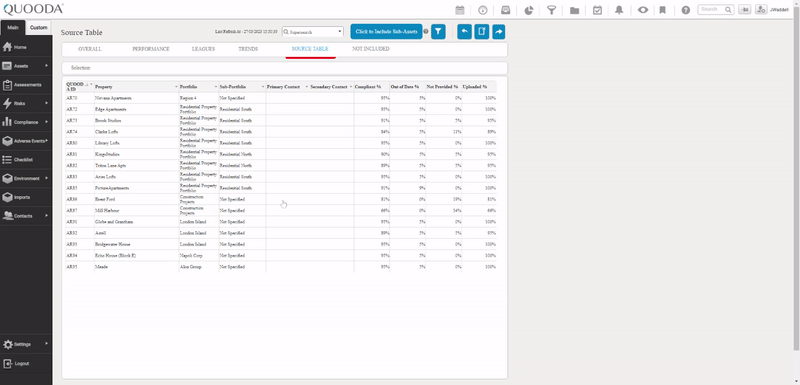Select the Bridgewater House property cell
The image size is (800, 385).
tap(136, 244)
